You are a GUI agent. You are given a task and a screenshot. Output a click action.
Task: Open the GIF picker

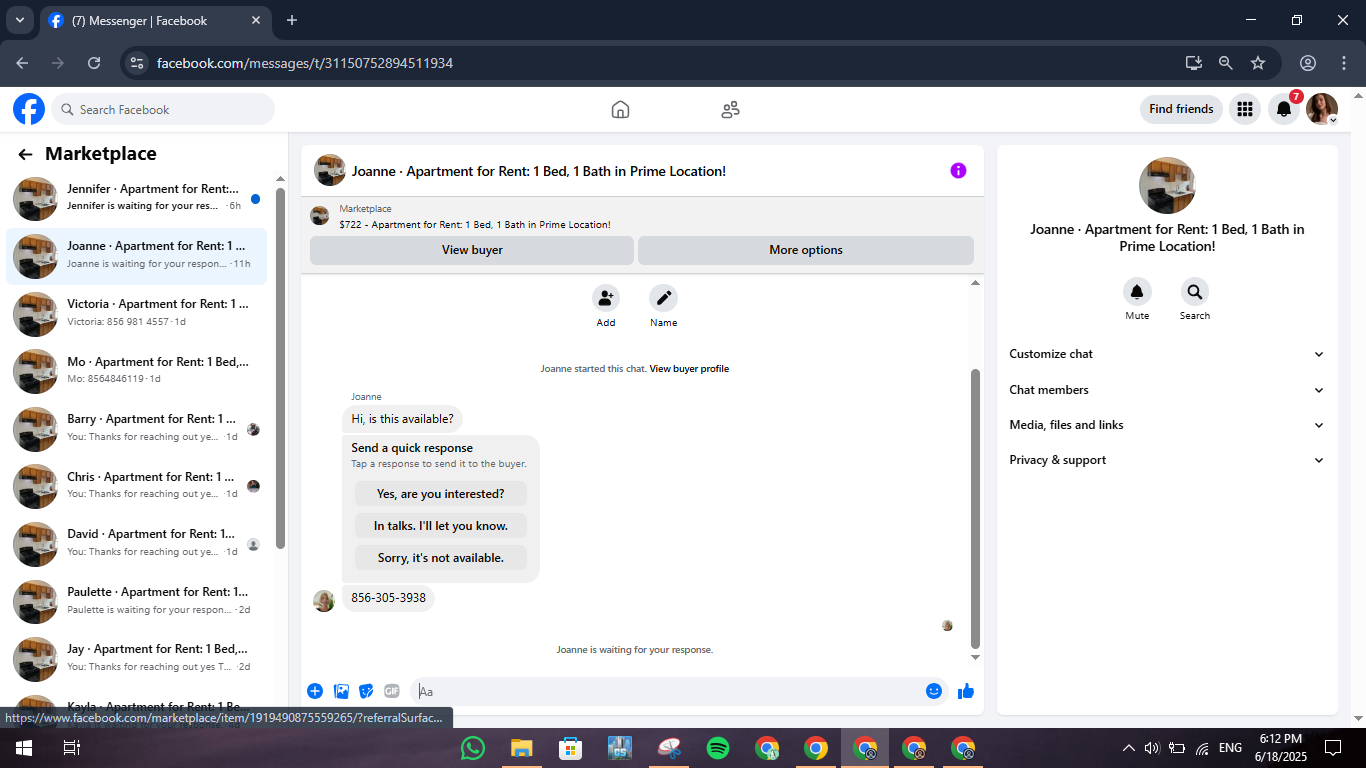(392, 691)
